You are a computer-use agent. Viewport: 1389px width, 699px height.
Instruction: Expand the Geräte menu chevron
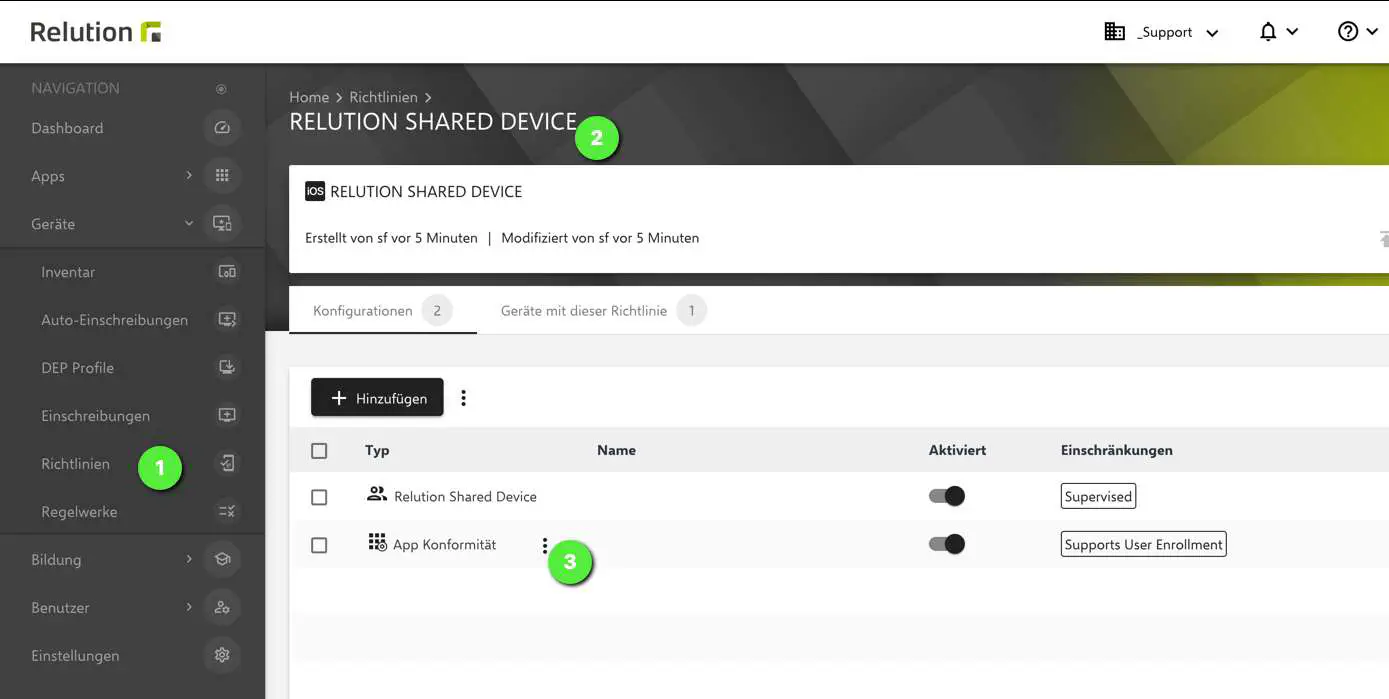[x=189, y=224]
